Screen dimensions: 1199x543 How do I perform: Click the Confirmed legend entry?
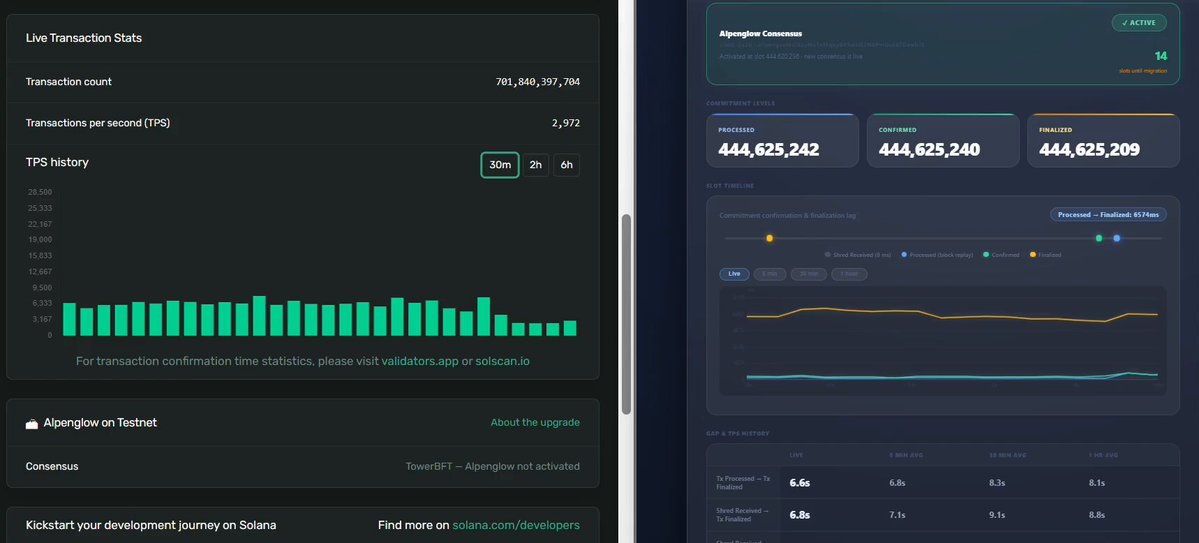[x=1001, y=255]
